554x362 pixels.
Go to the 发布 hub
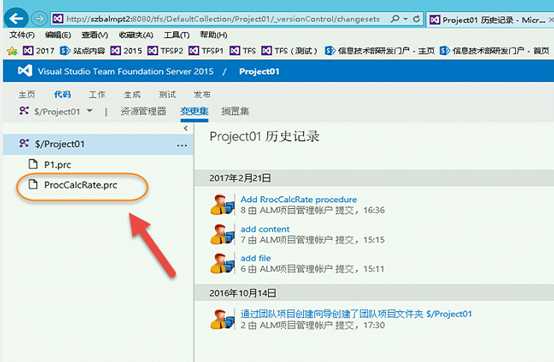[202, 94]
